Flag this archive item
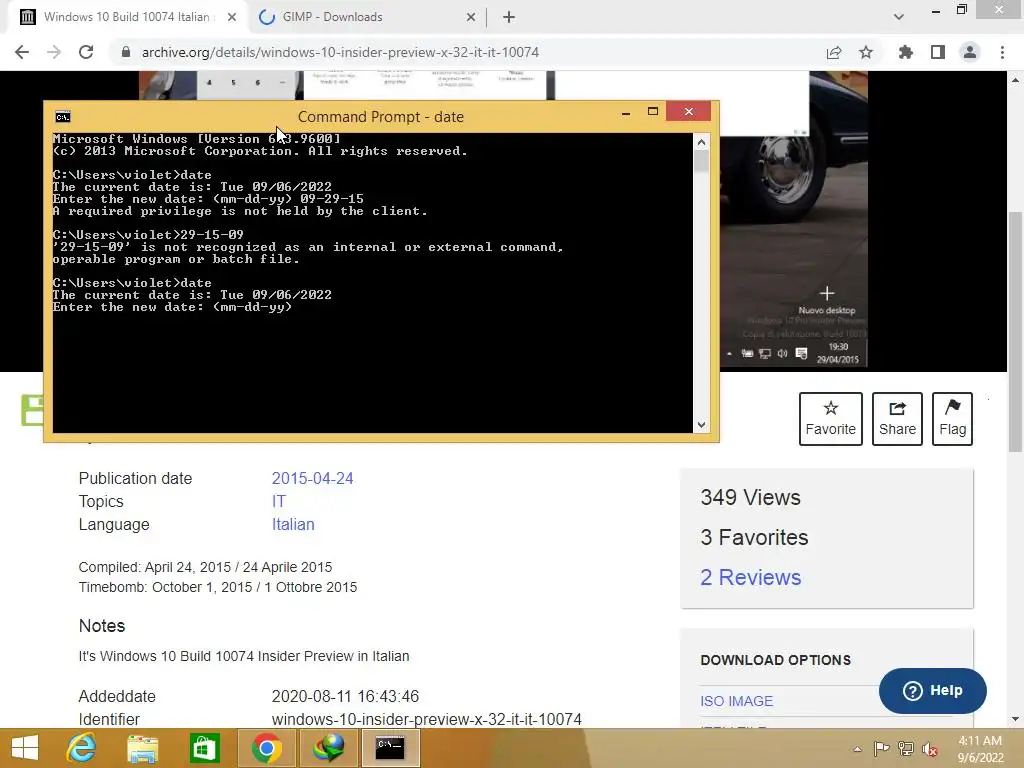This screenshot has width=1024, height=768. [x=952, y=419]
